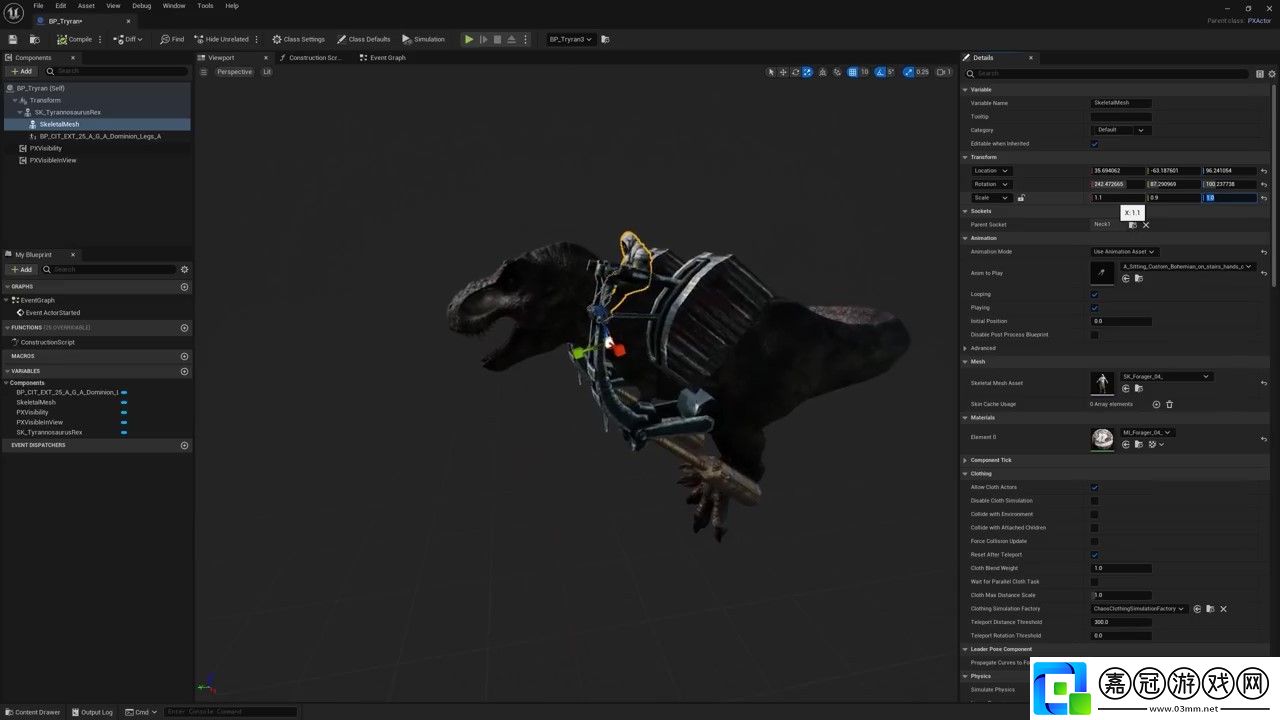Click the Eject button in play controls
The width and height of the screenshot is (1280, 720).
point(511,39)
